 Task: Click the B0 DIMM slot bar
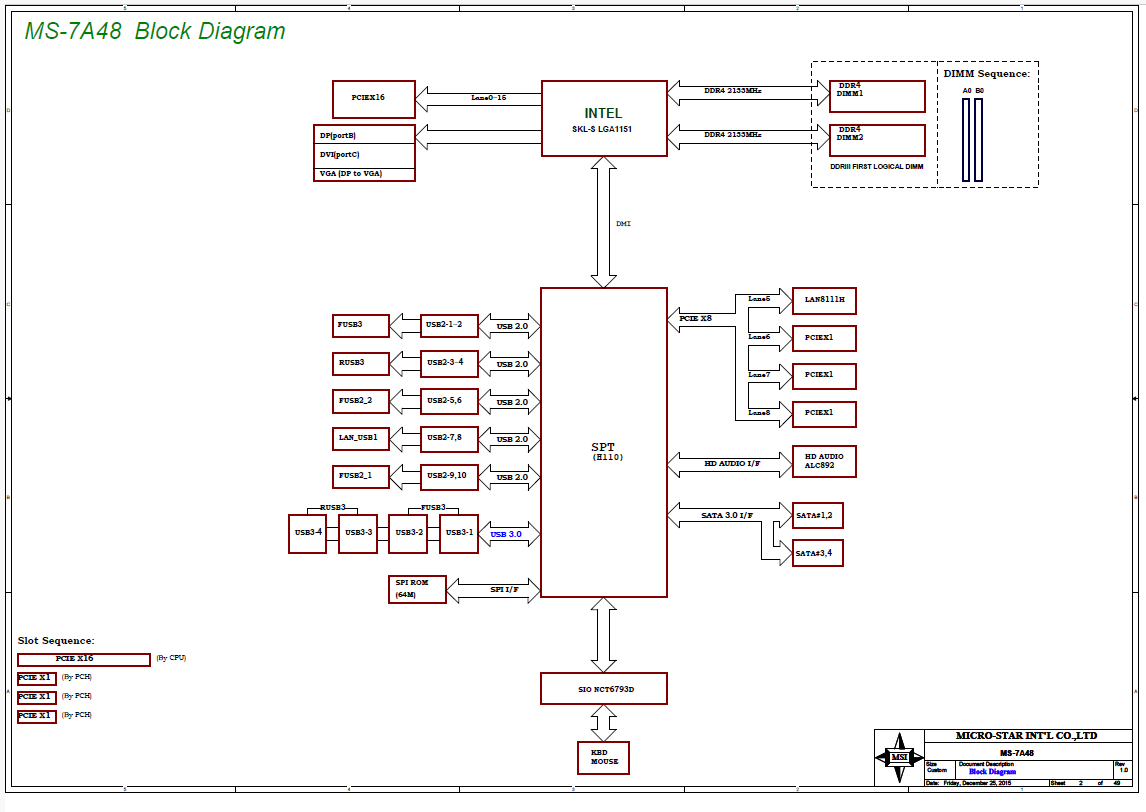click(979, 140)
